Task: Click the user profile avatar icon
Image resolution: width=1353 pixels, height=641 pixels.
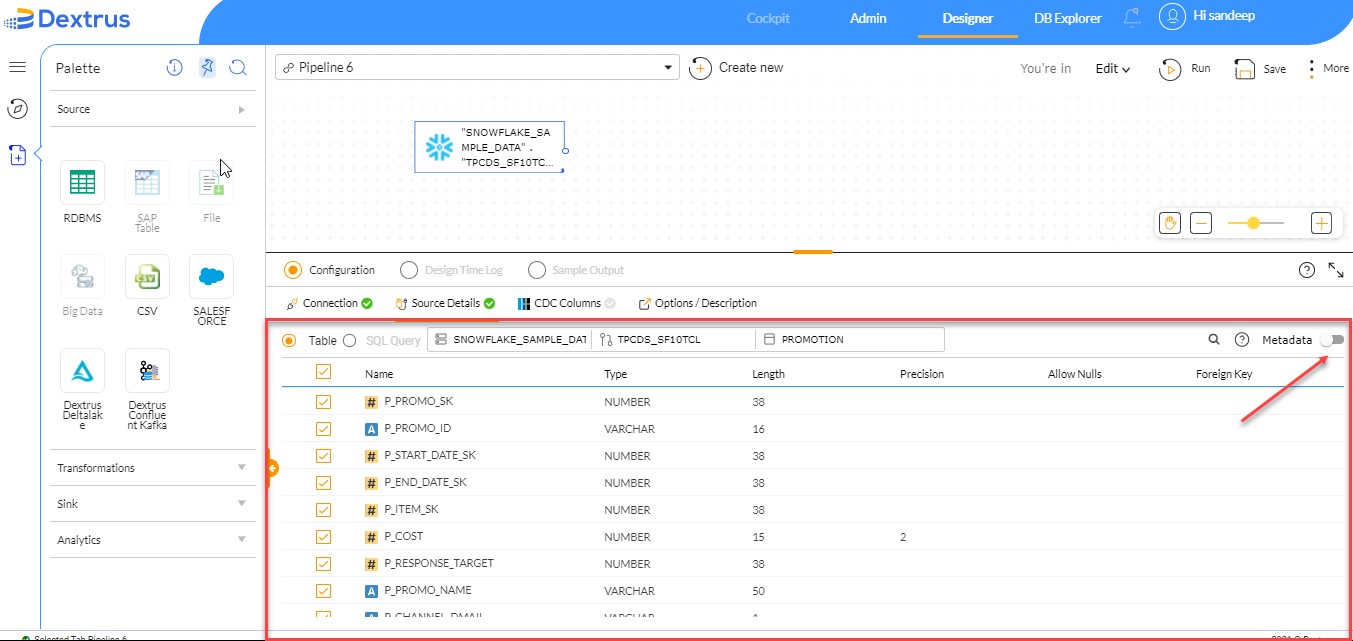Action: 1172,17
